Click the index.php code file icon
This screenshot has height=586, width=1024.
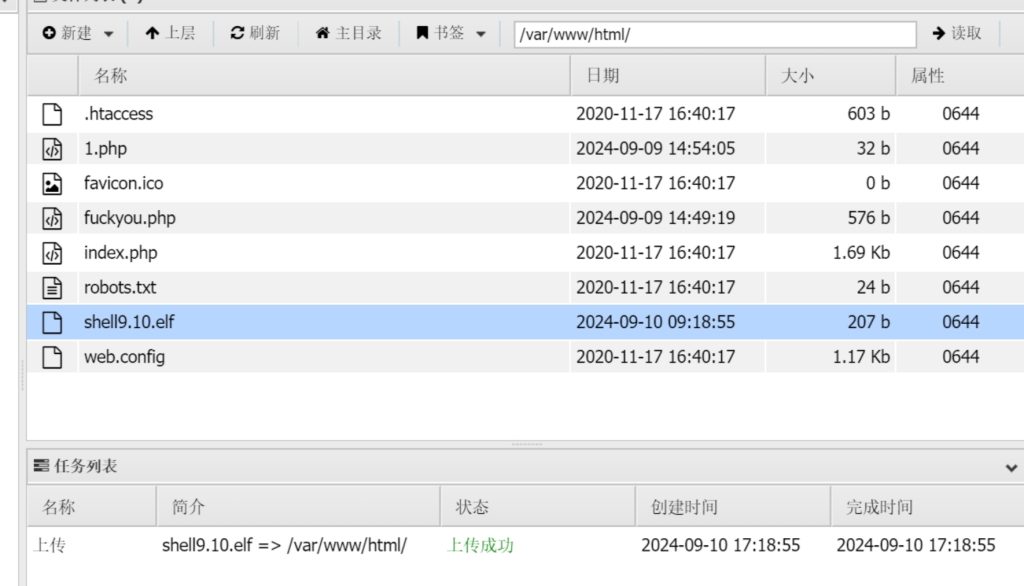(52, 253)
